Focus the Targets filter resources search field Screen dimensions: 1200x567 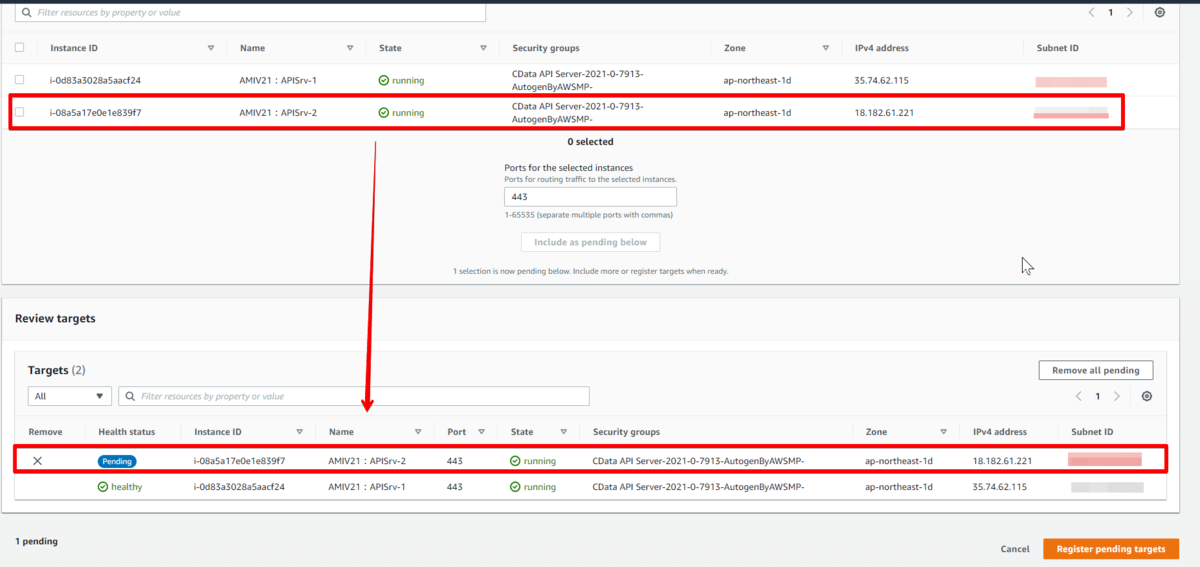(354, 396)
